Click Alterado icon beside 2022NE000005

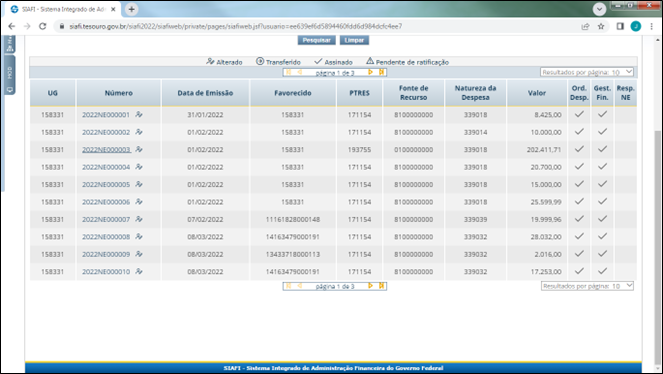tap(139, 184)
